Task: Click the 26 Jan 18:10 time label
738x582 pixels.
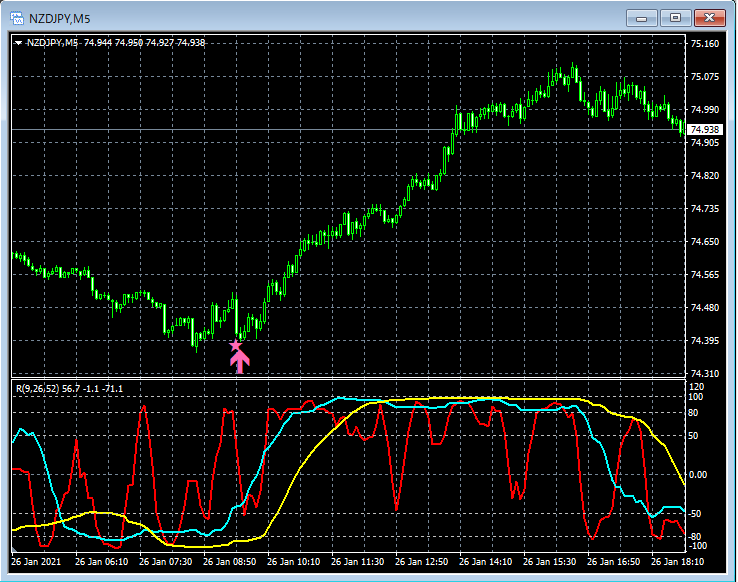Action: tap(677, 562)
